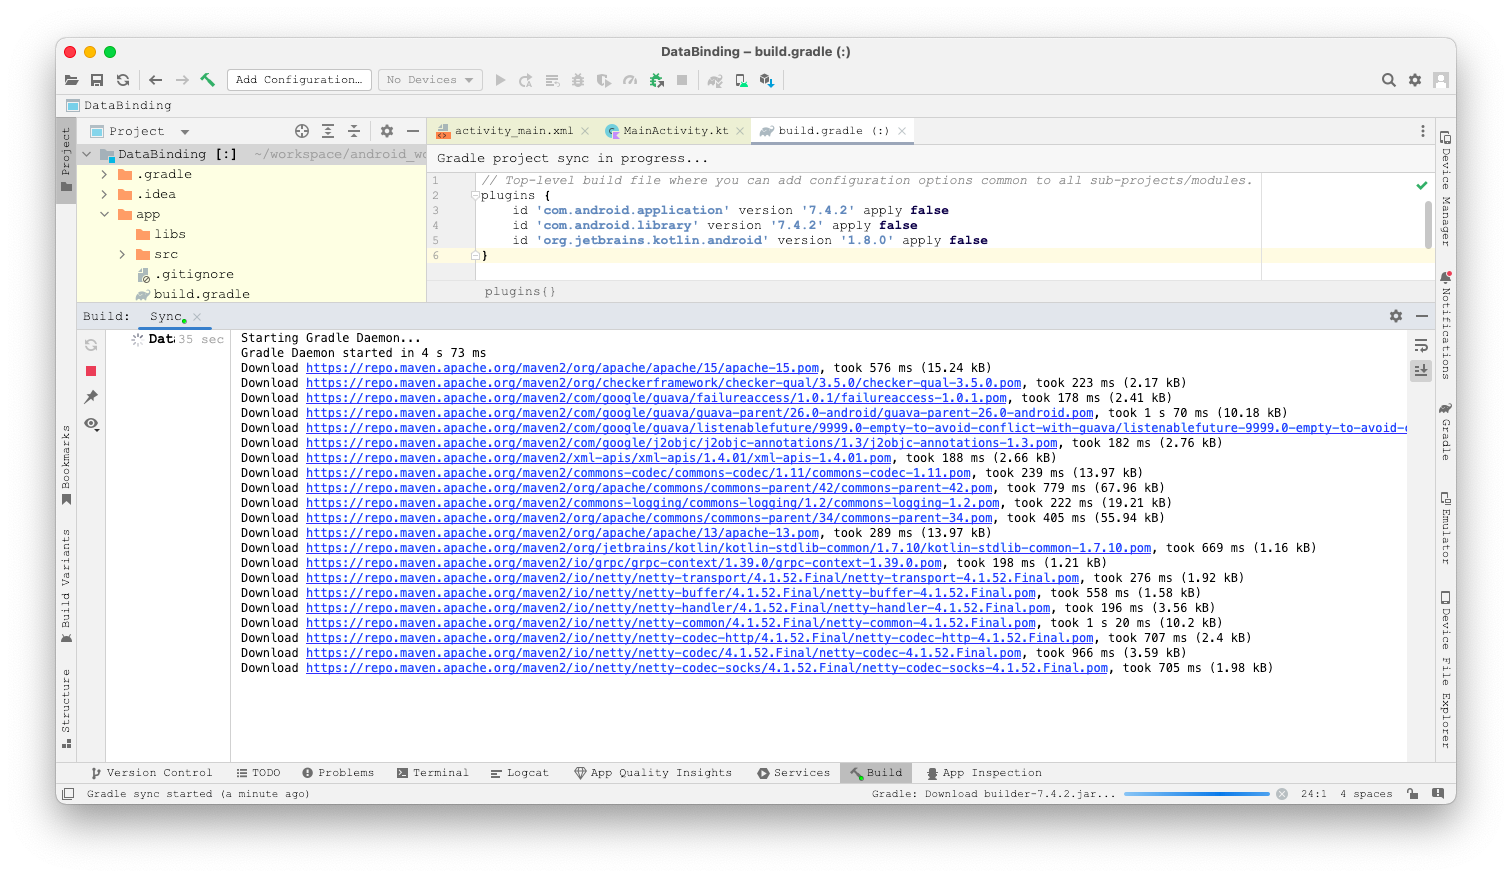Stop the build with red square
Viewport: 1512px width, 878px height.
pos(91,371)
